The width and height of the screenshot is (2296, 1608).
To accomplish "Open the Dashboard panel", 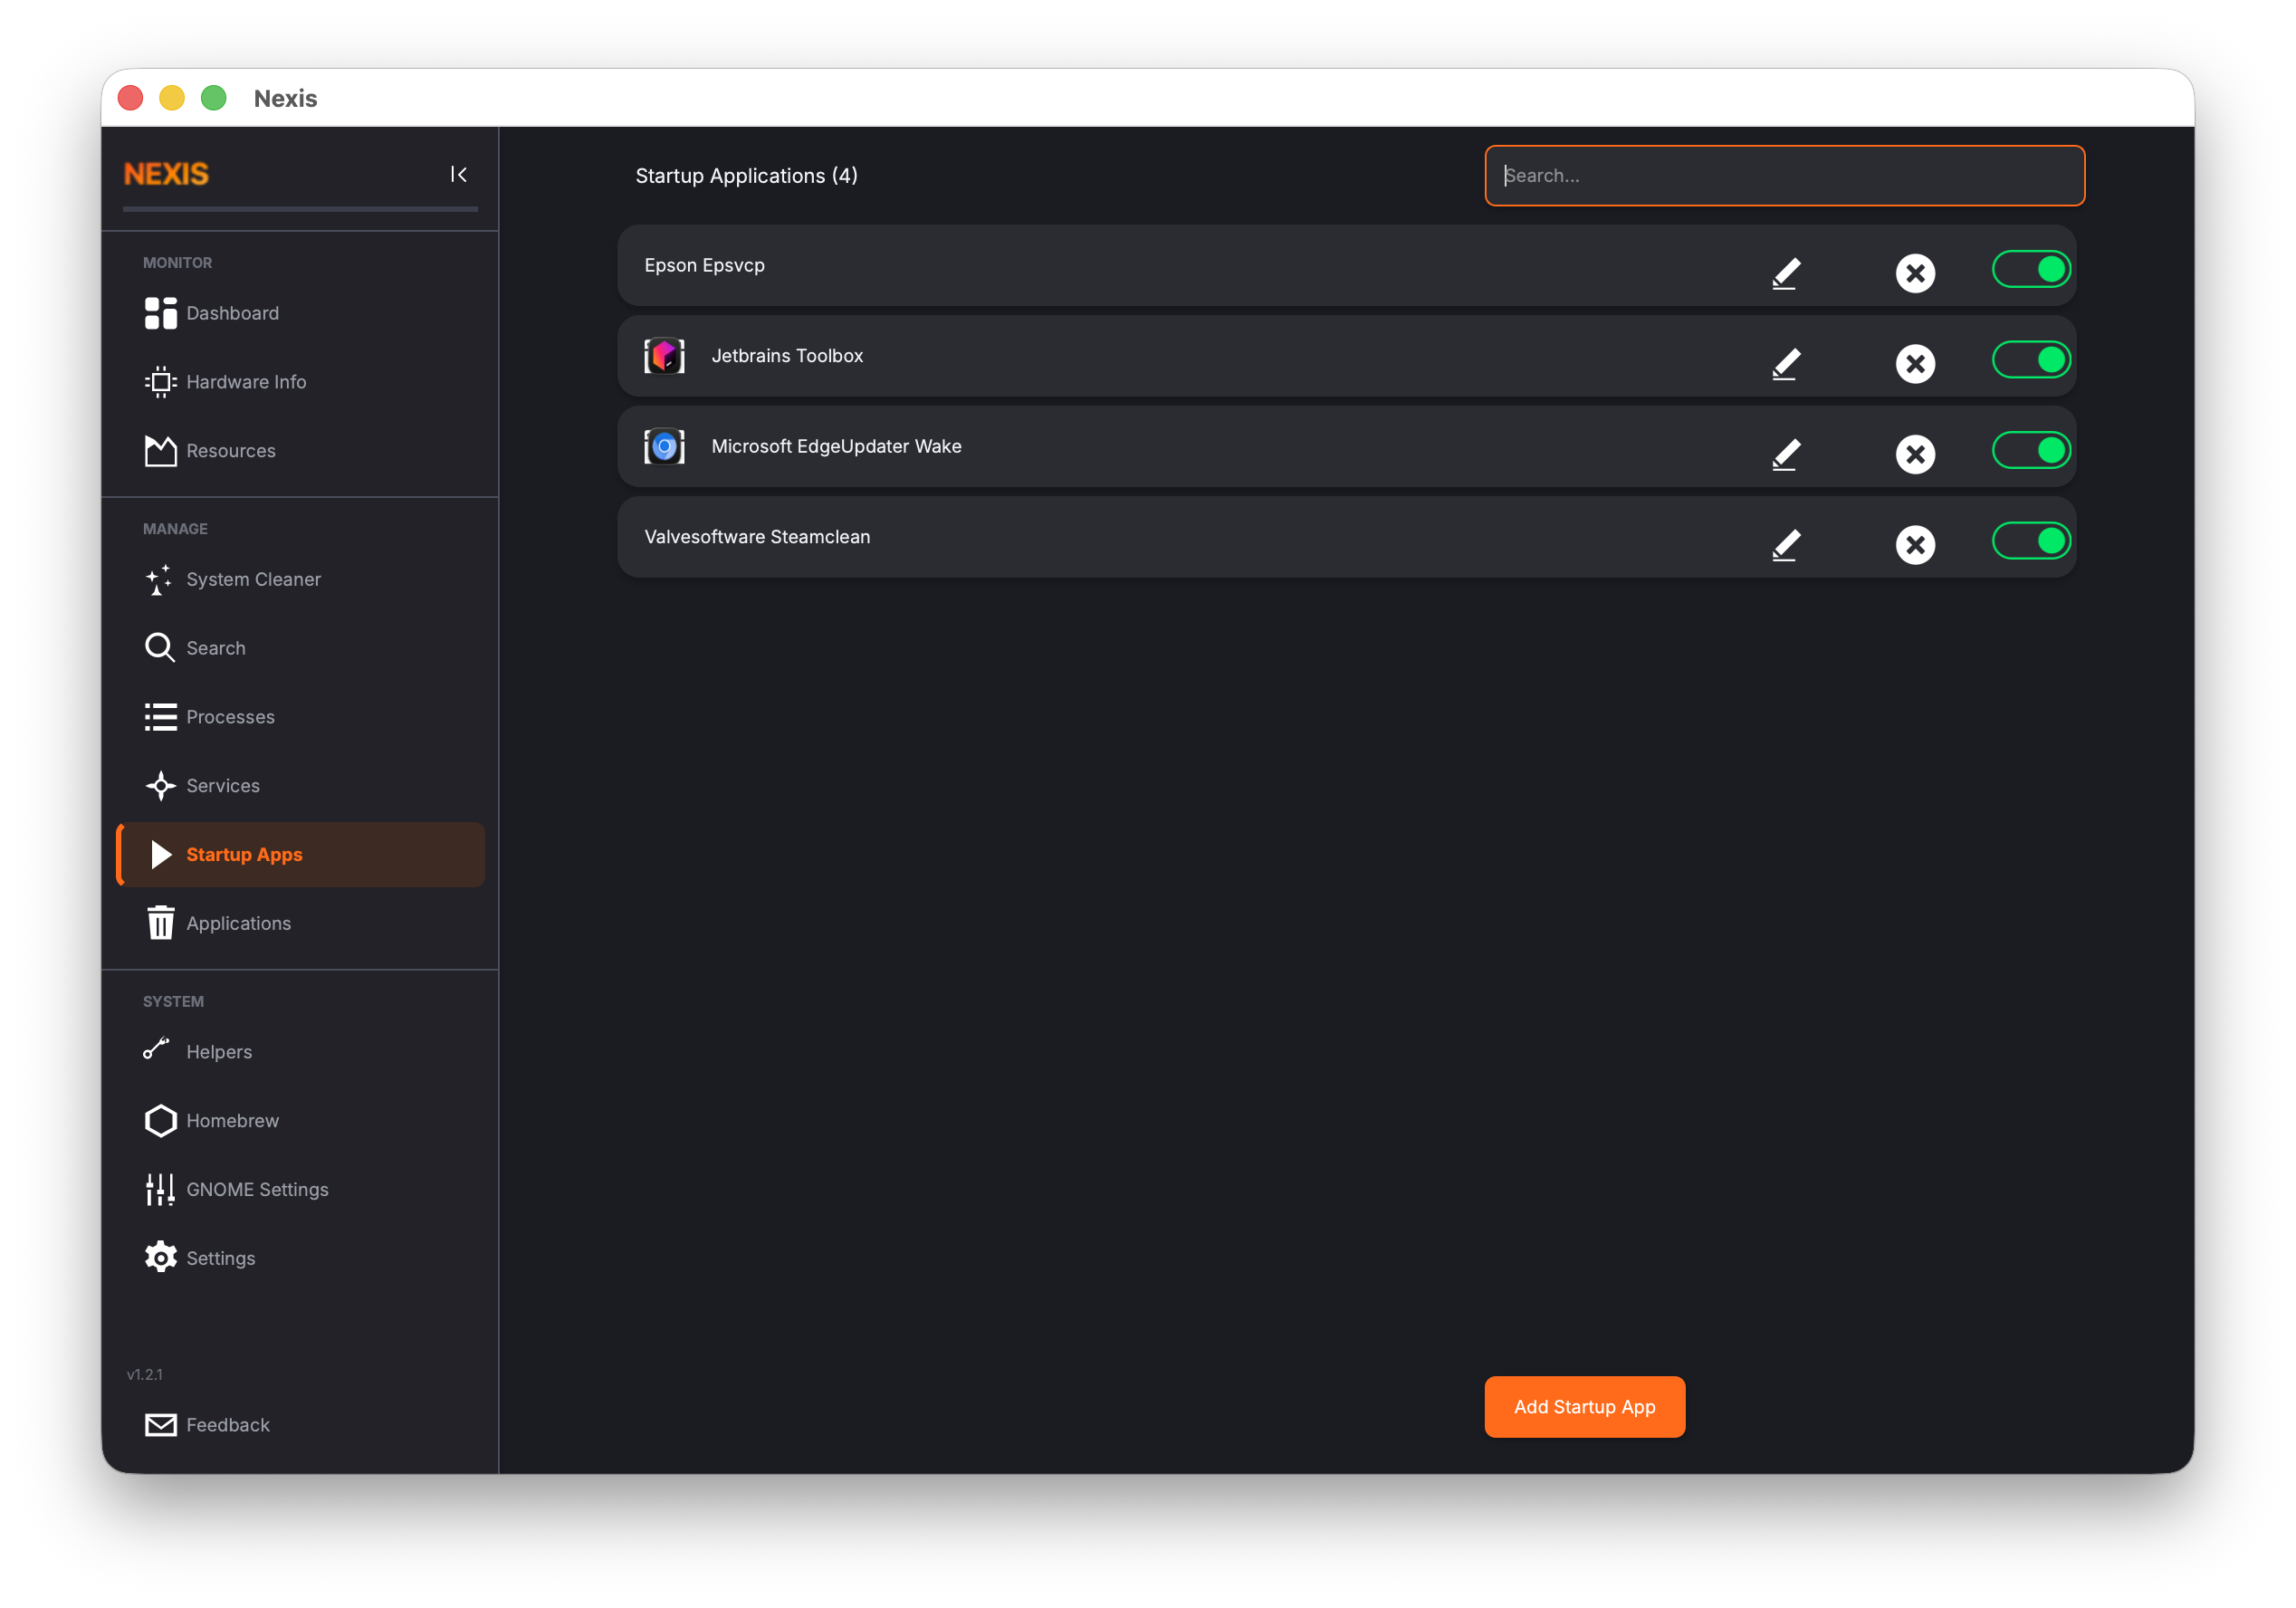I will click(232, 313).
